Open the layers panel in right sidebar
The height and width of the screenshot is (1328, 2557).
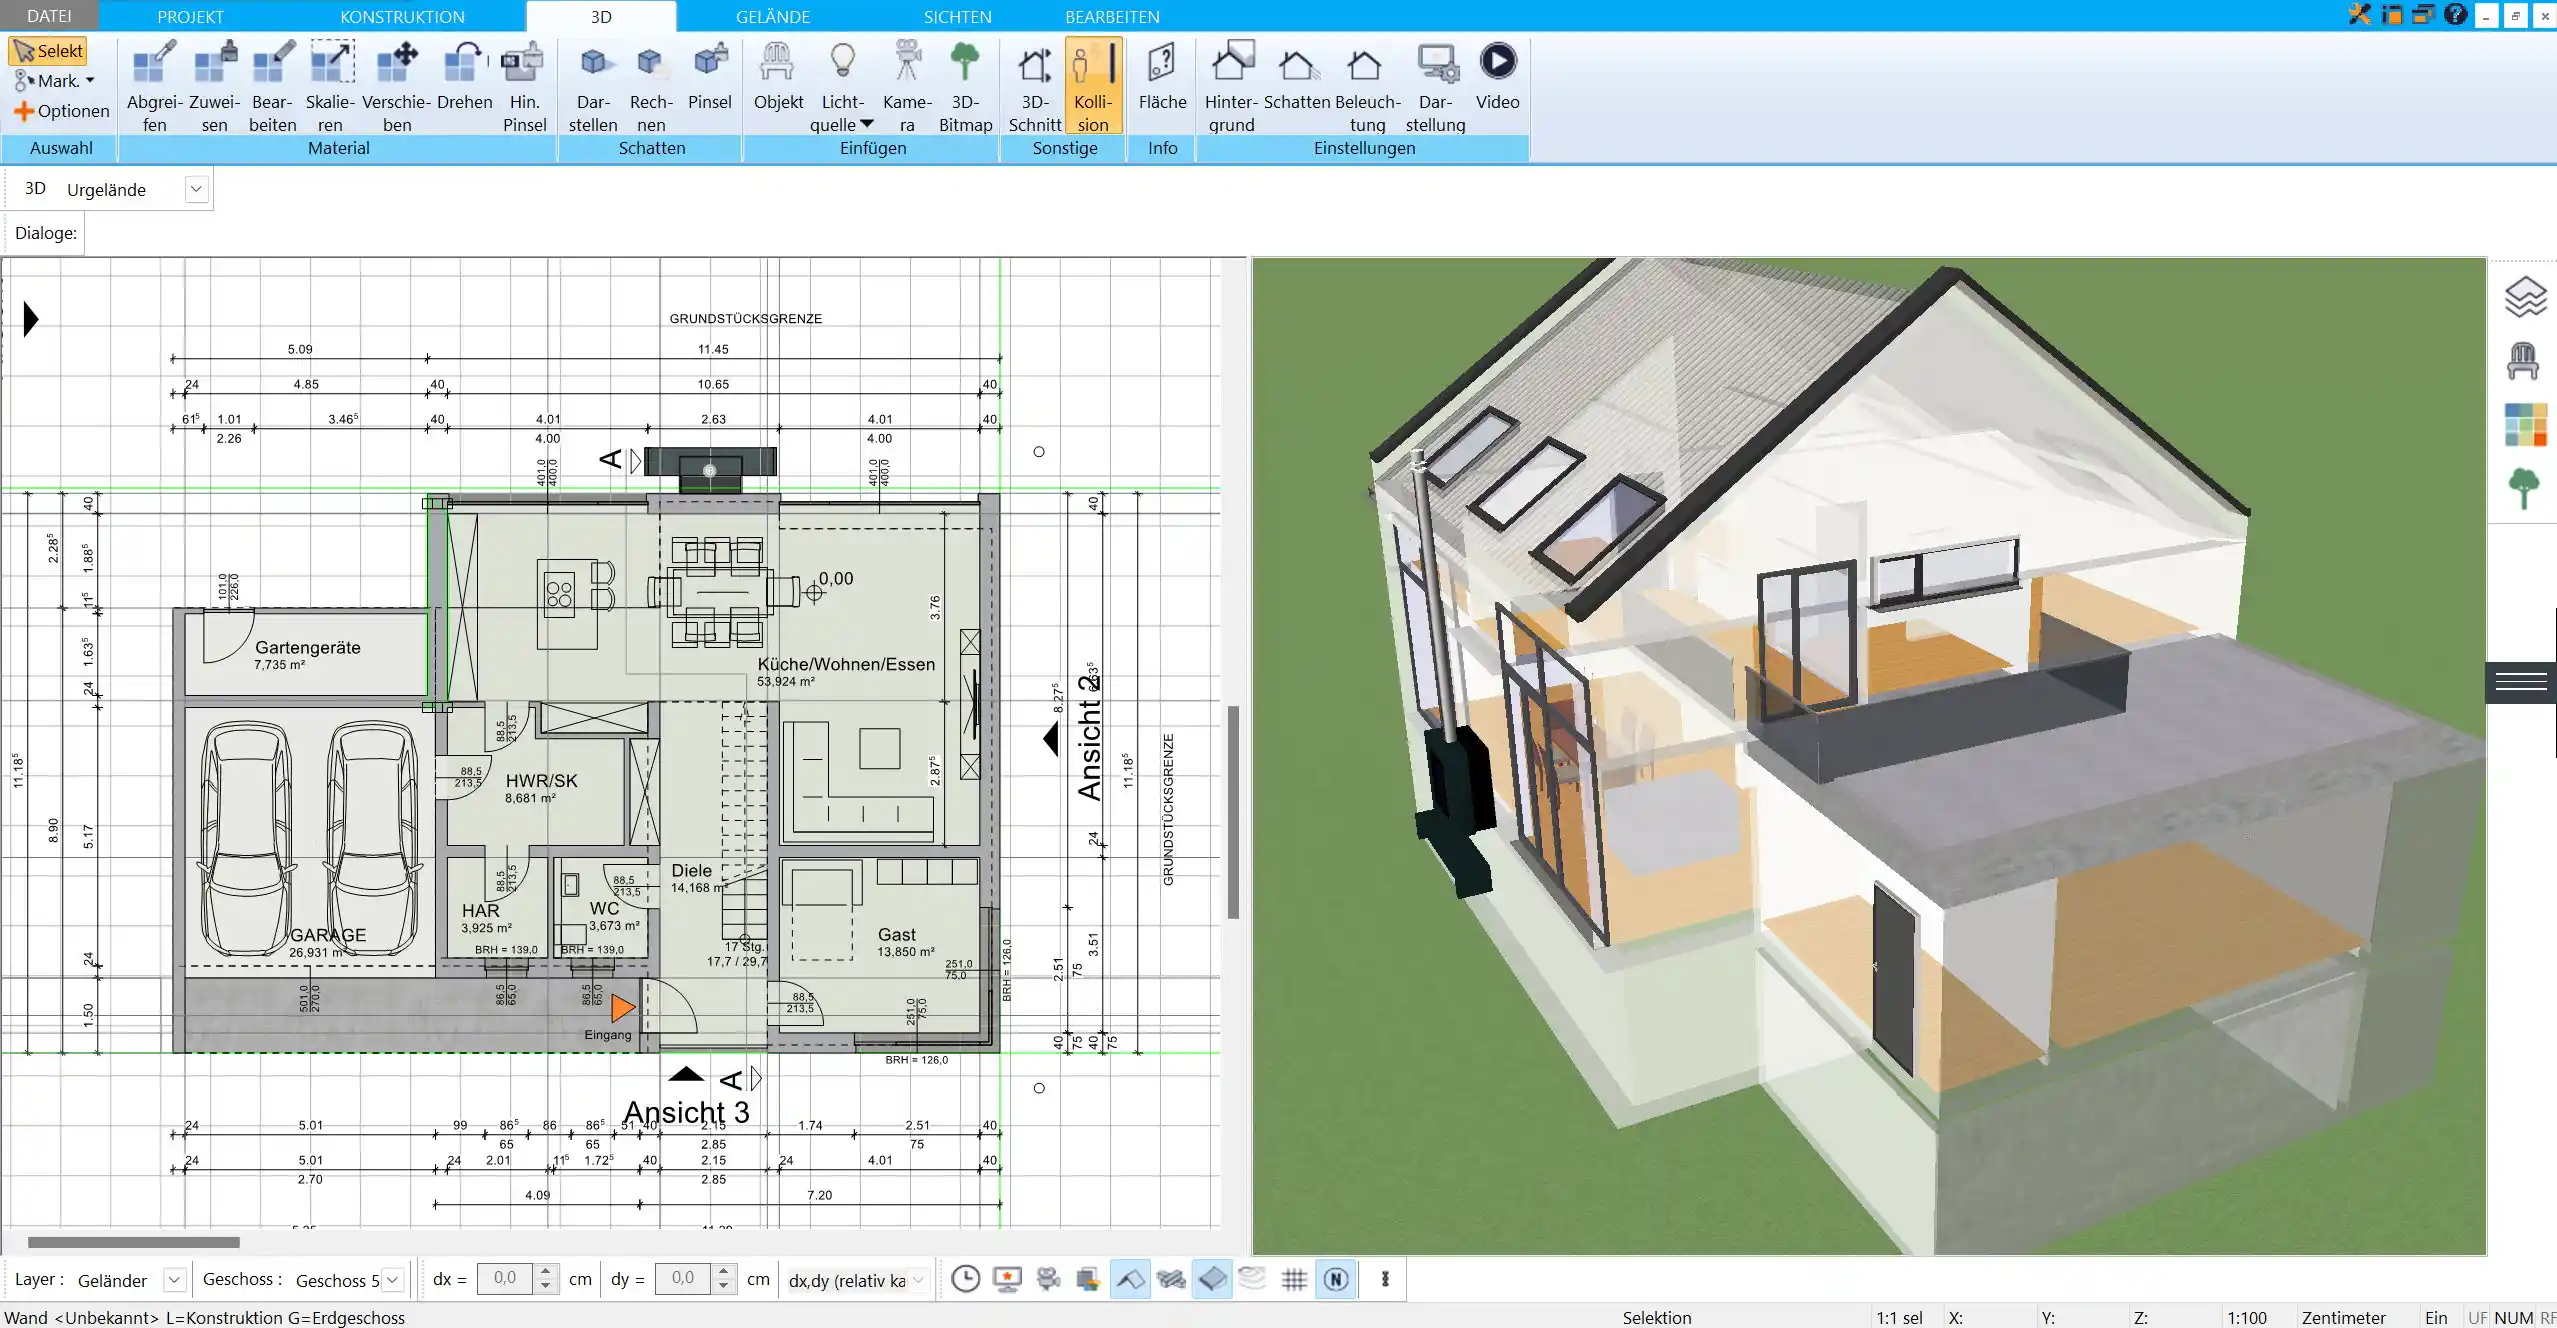[x=2524, y=297]
